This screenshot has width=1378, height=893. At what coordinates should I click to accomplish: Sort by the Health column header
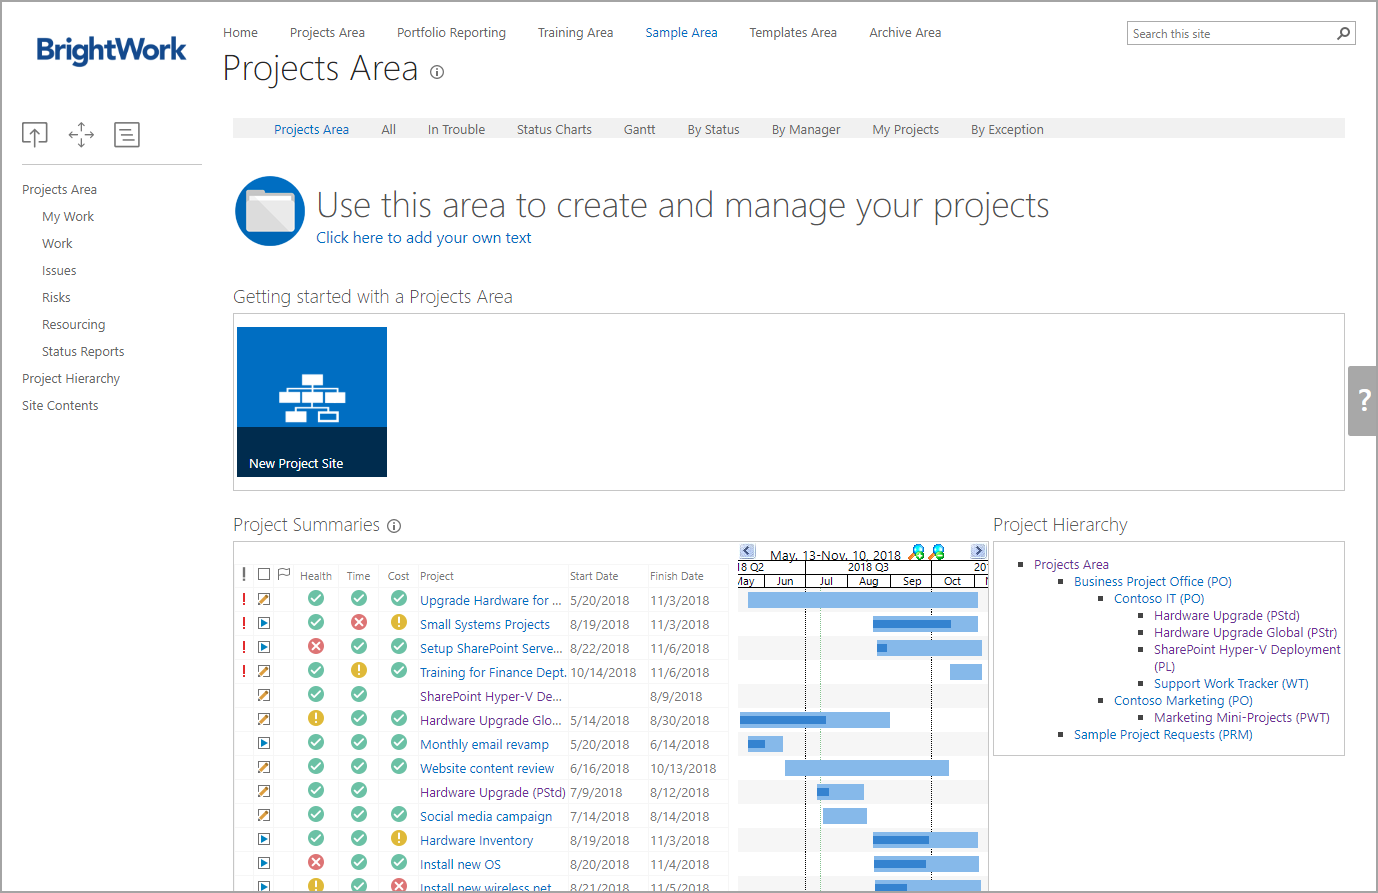coord(316,576)
